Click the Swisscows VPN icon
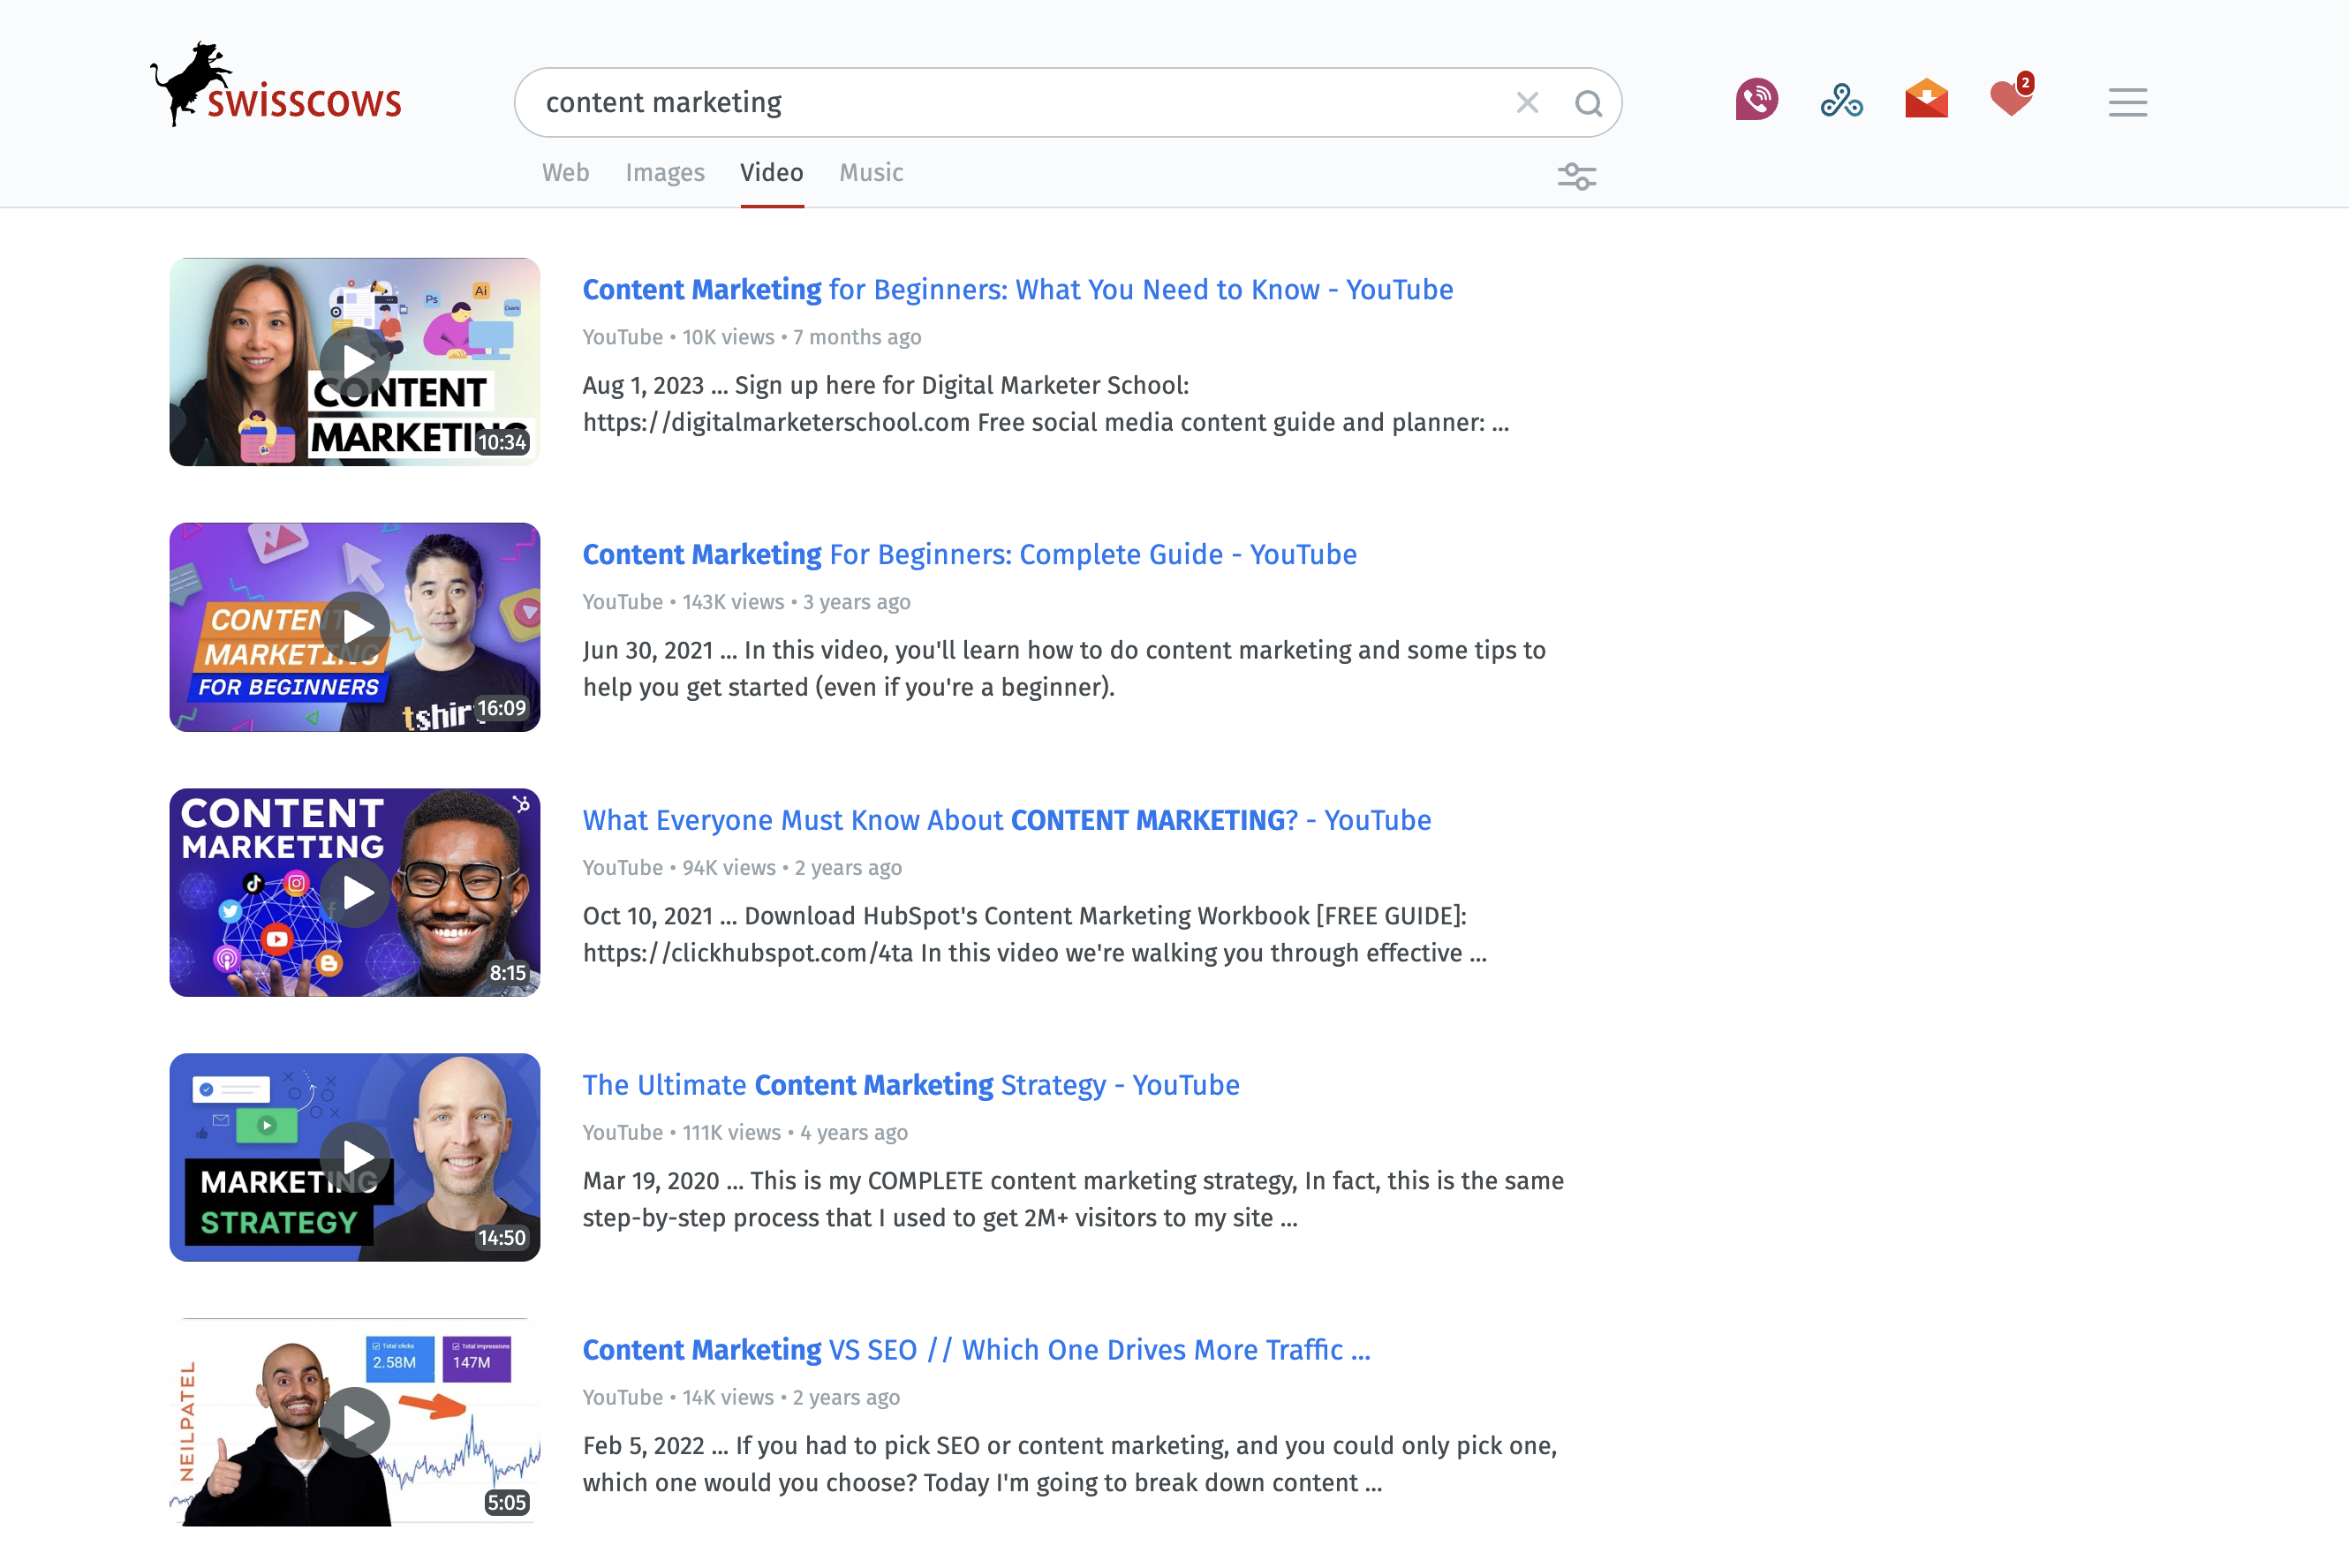This screenshot has height=1568, width=2349. pyautogui.click(x=1842, y=100)
